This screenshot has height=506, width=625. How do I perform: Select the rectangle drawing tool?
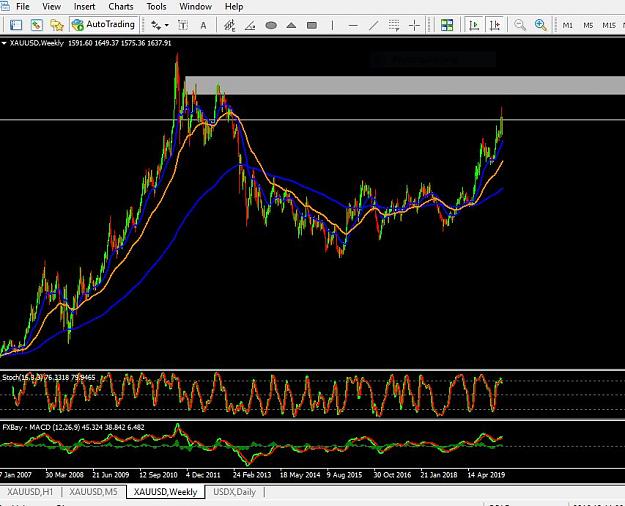tap(312, 26)
